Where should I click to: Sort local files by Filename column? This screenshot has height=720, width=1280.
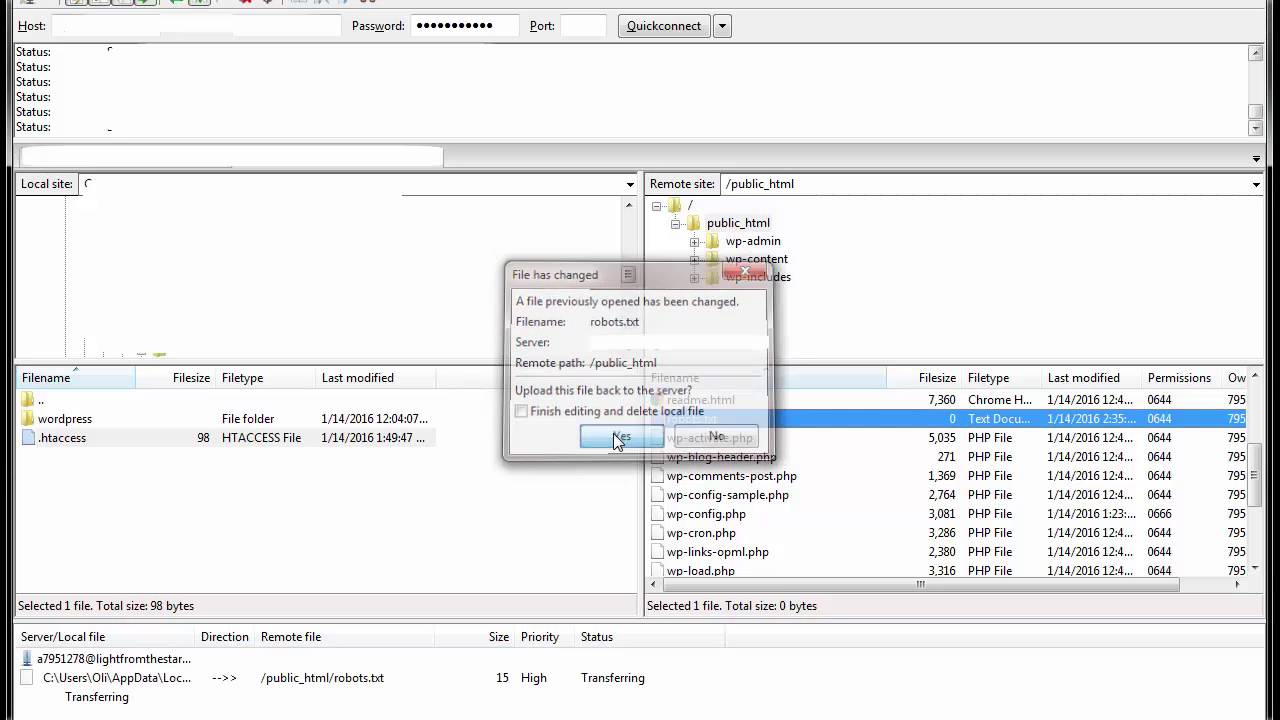point(76,378)
